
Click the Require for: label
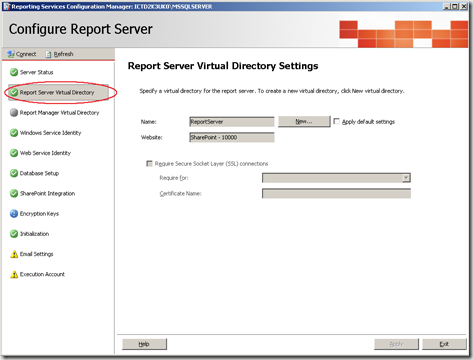coord(174,178)
